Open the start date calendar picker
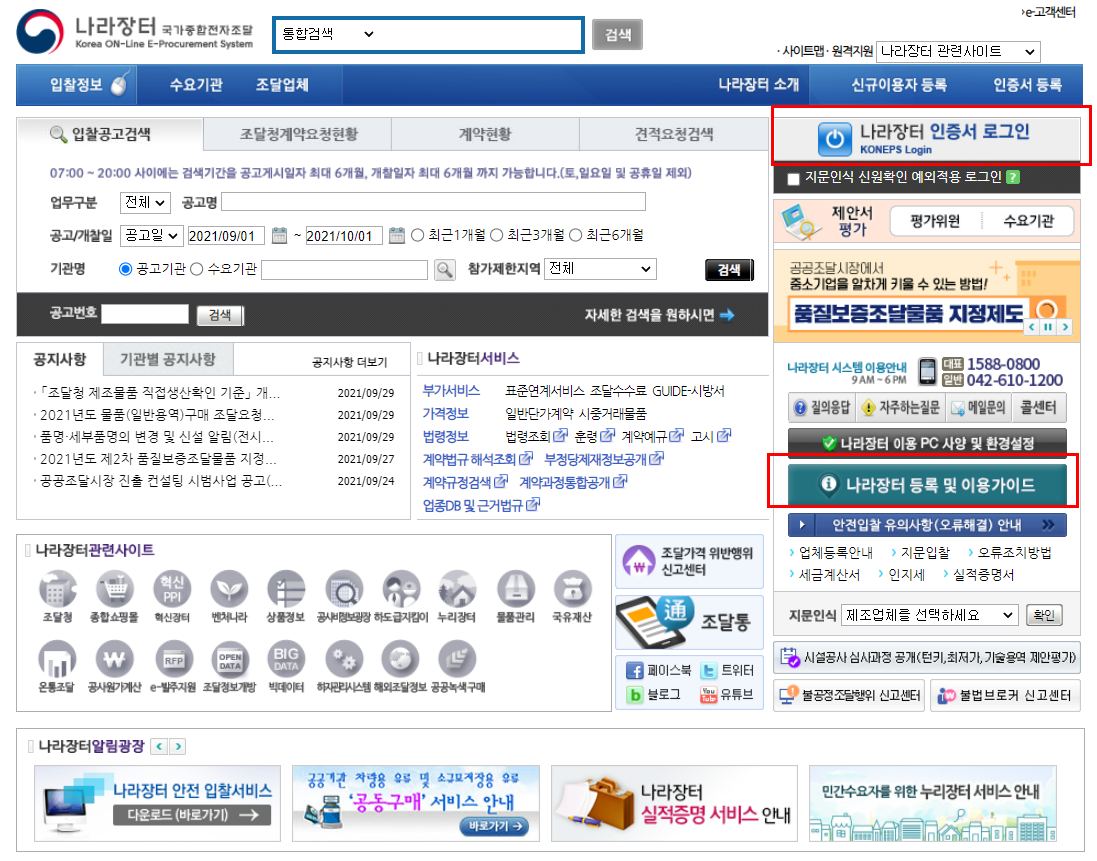The image size is (1097, 861). coord(279,236)
